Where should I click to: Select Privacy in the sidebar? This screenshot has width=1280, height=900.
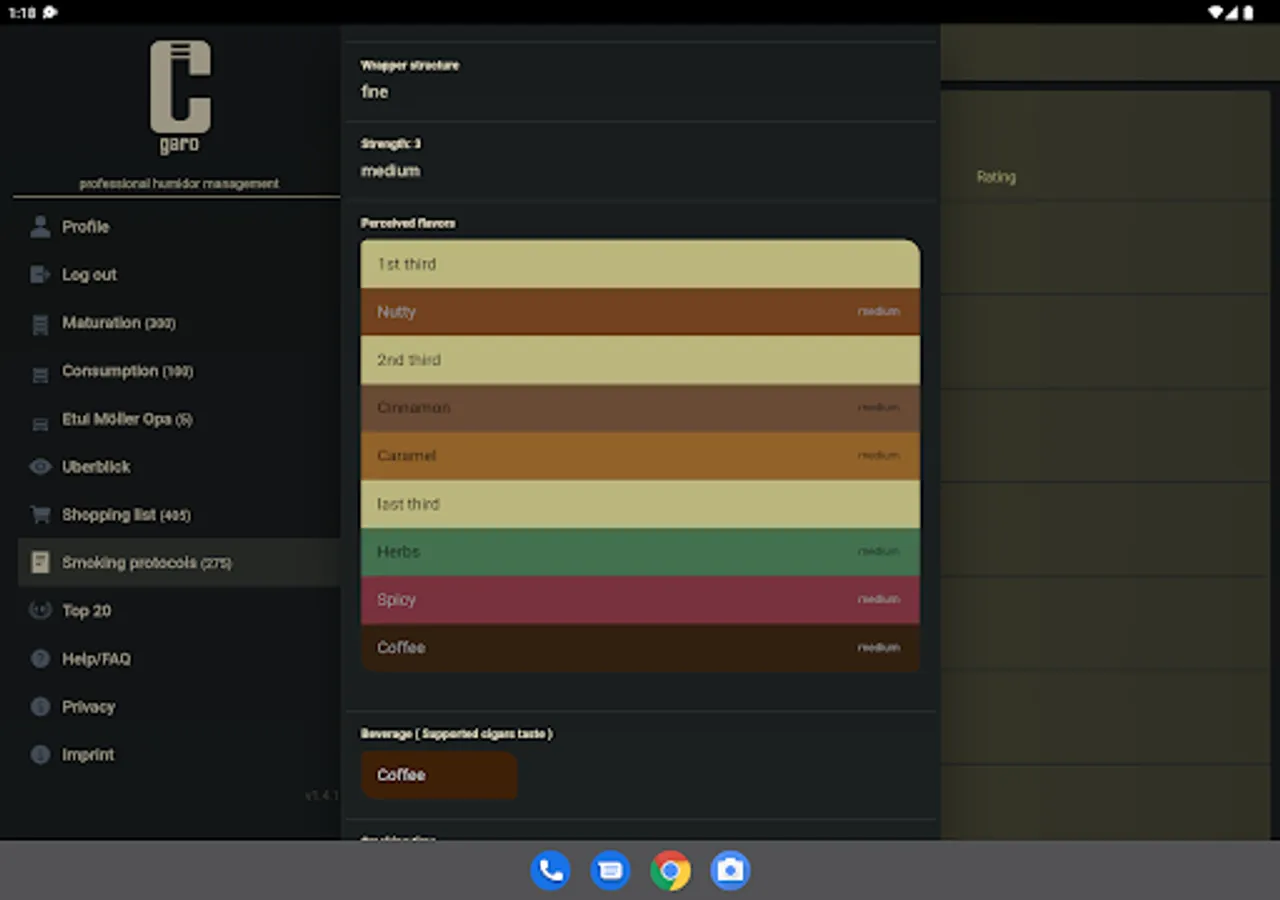pos(179,707)
